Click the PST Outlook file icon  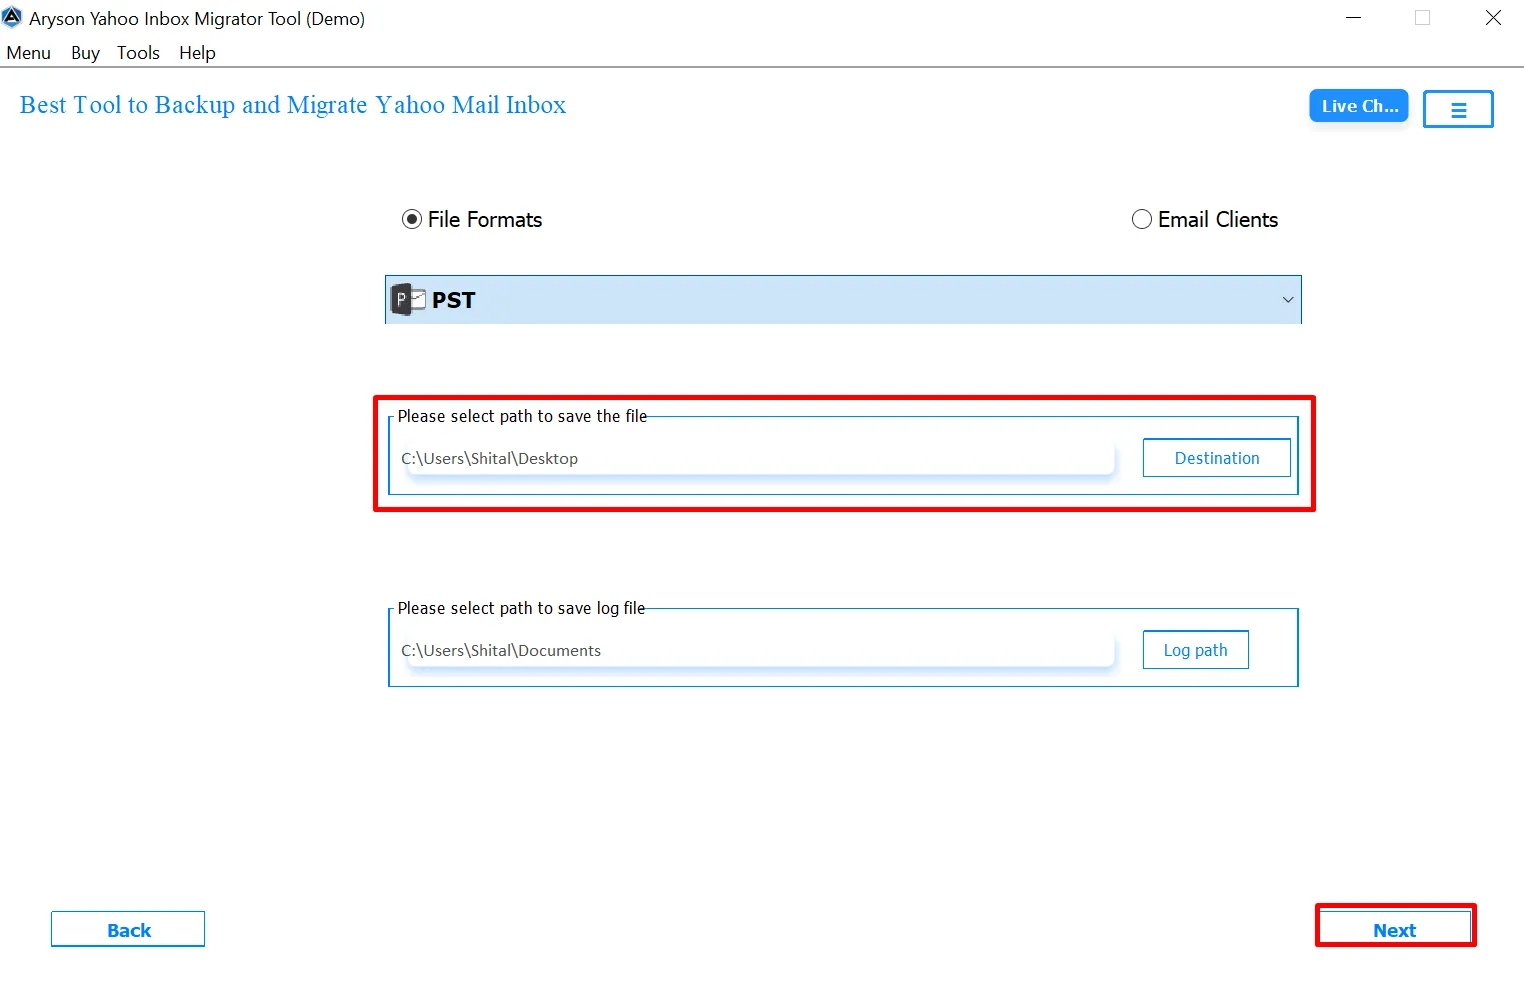[408, 300]
